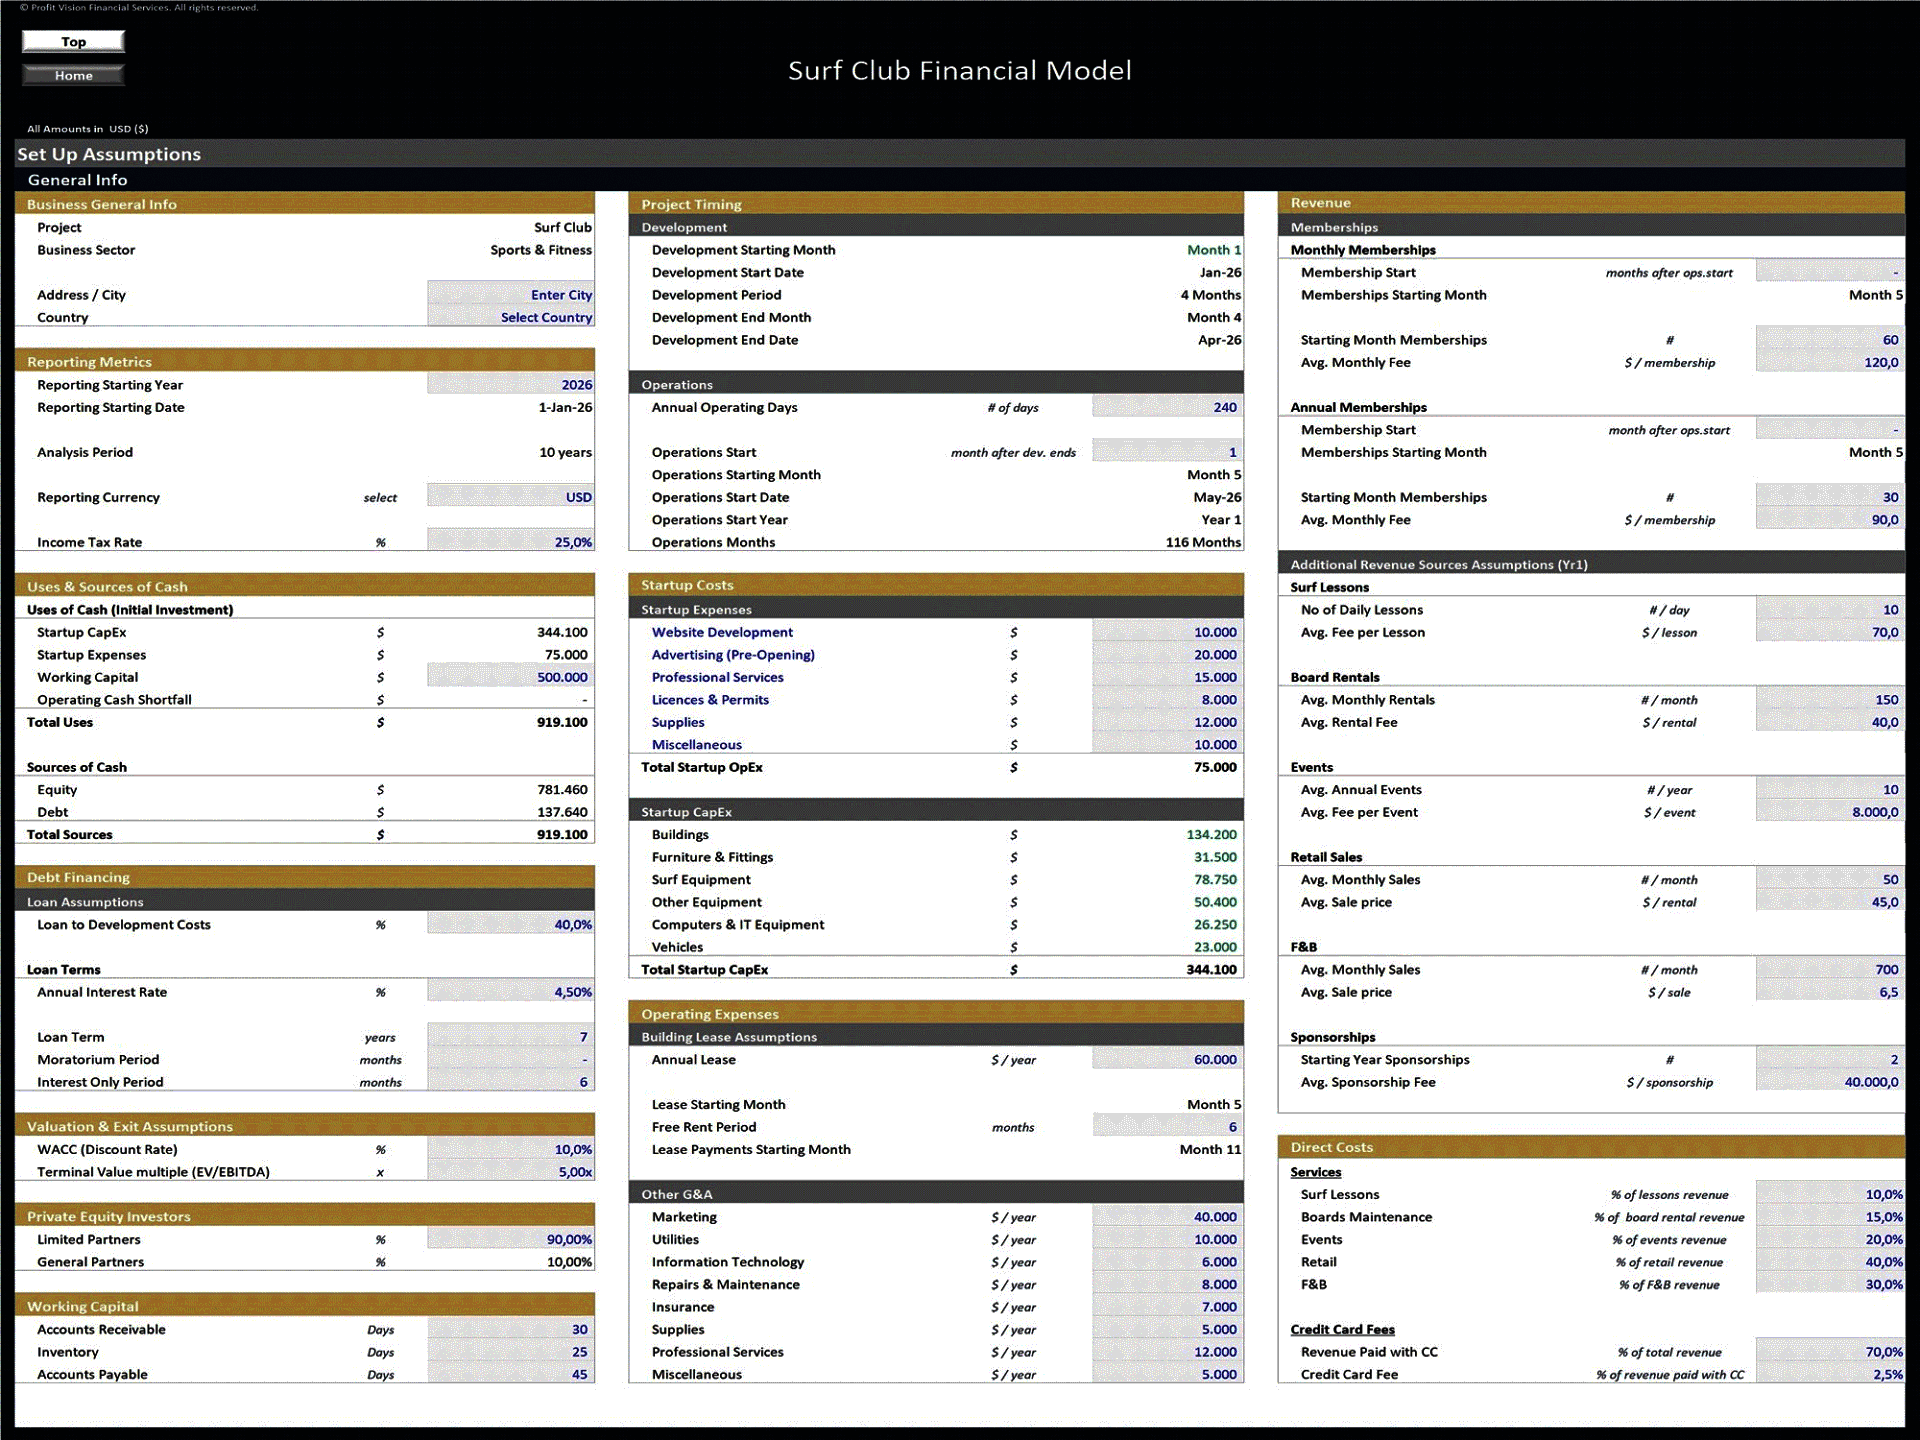Viewport: 1920px width, 1440px height.
Task: Select Insurance 7.000 per year cell
Action: (1168, 1307)
